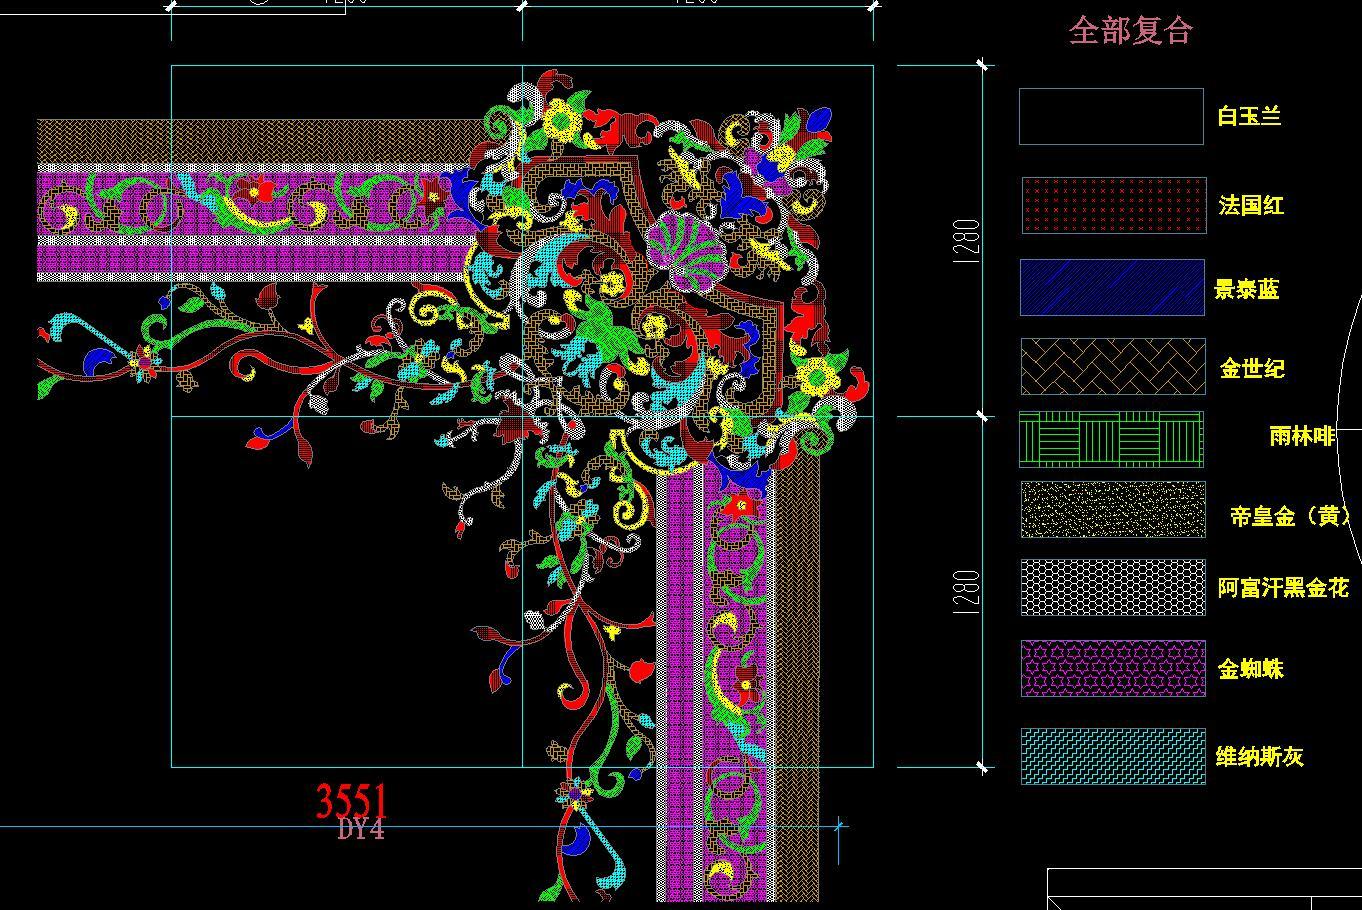Image resolution: width=1362 pixels, height=910 pixels.
Task: Click the 阿富汗黑金花 label text
Action: click(x=1284, y=587)
